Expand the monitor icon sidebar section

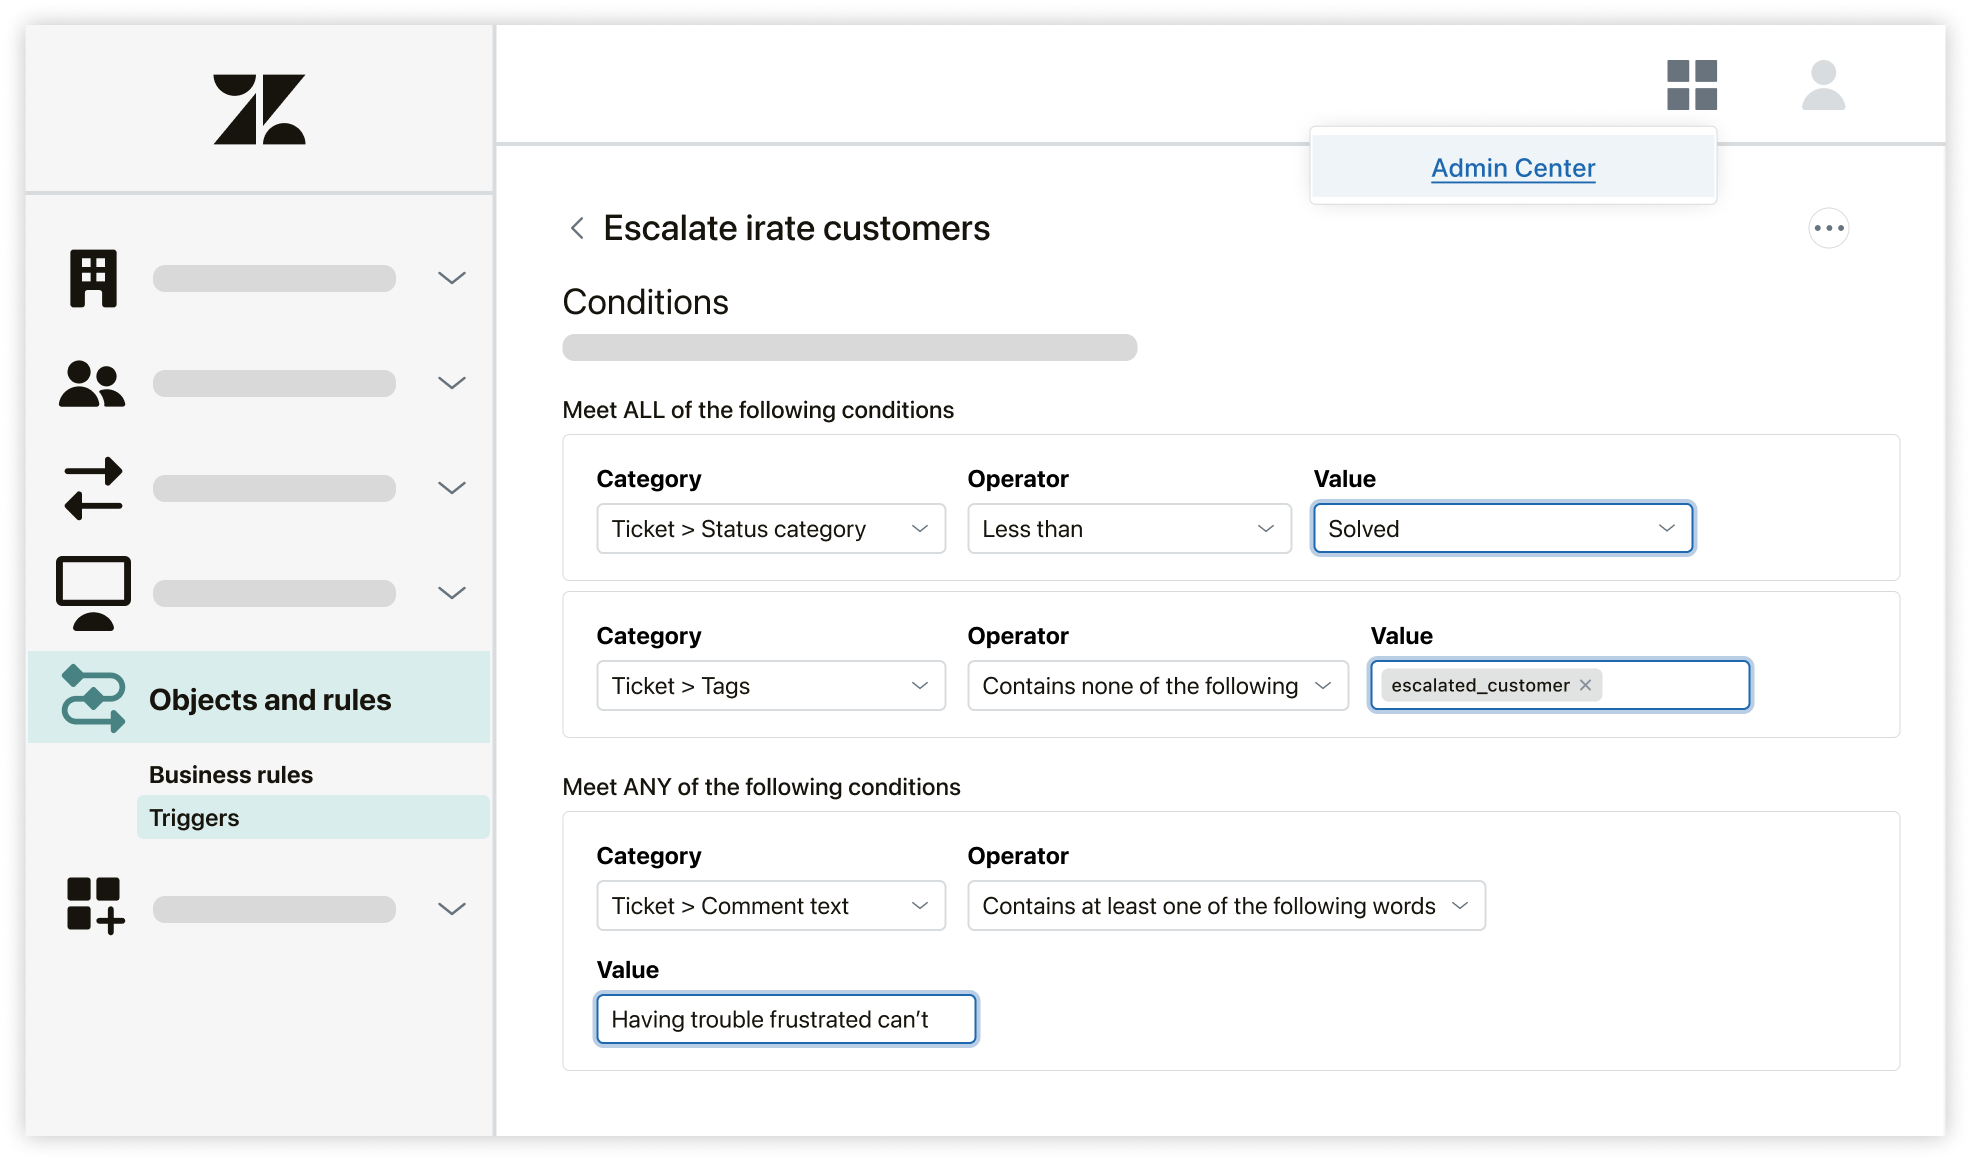452,593
